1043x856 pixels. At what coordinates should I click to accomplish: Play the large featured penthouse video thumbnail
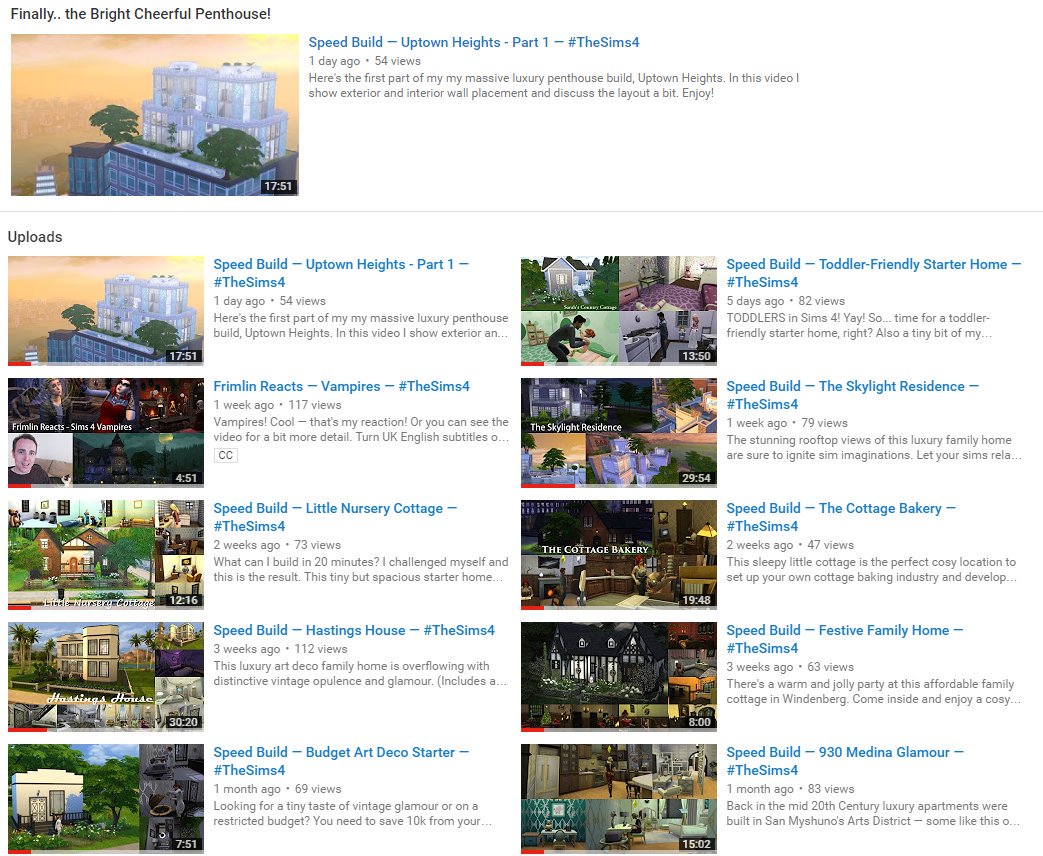click(x=154, y=114)
